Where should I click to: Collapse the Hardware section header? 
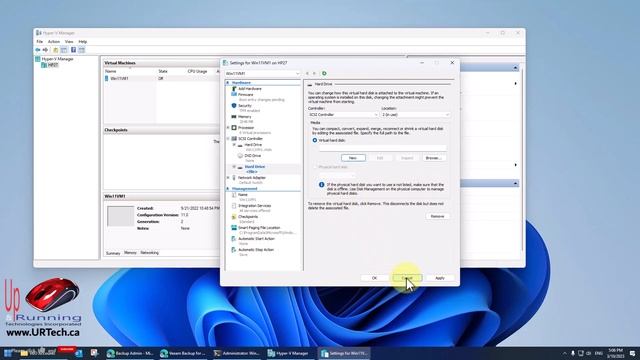(x=228, y=82)
